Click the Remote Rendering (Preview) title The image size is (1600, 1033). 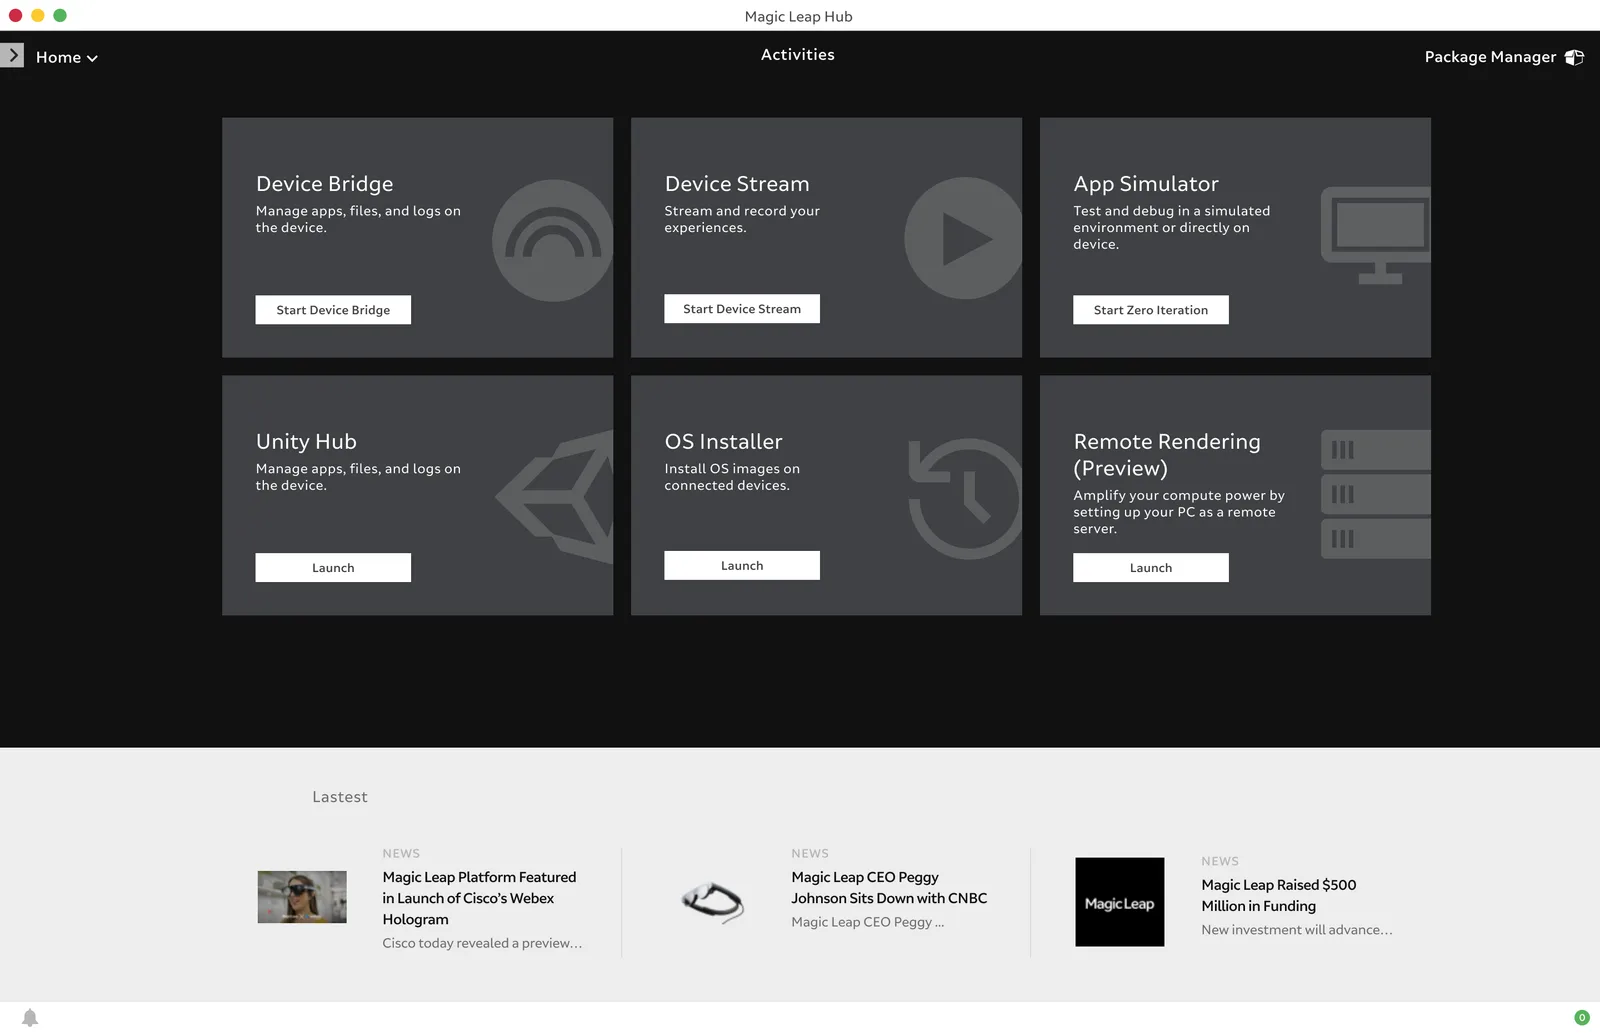[1167, 455]
